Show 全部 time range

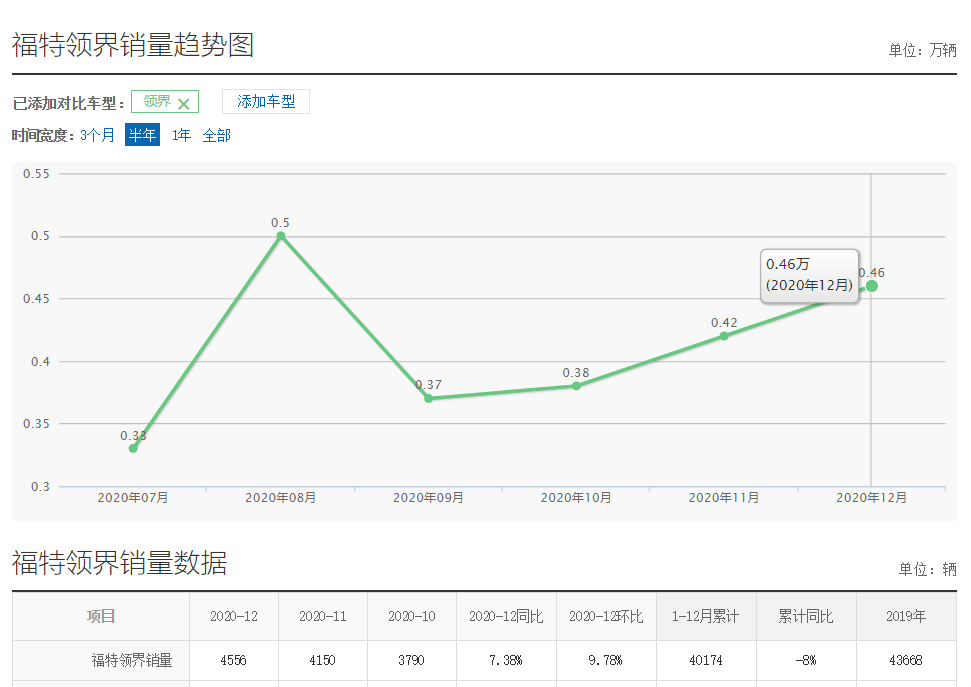tap(217, 135)
